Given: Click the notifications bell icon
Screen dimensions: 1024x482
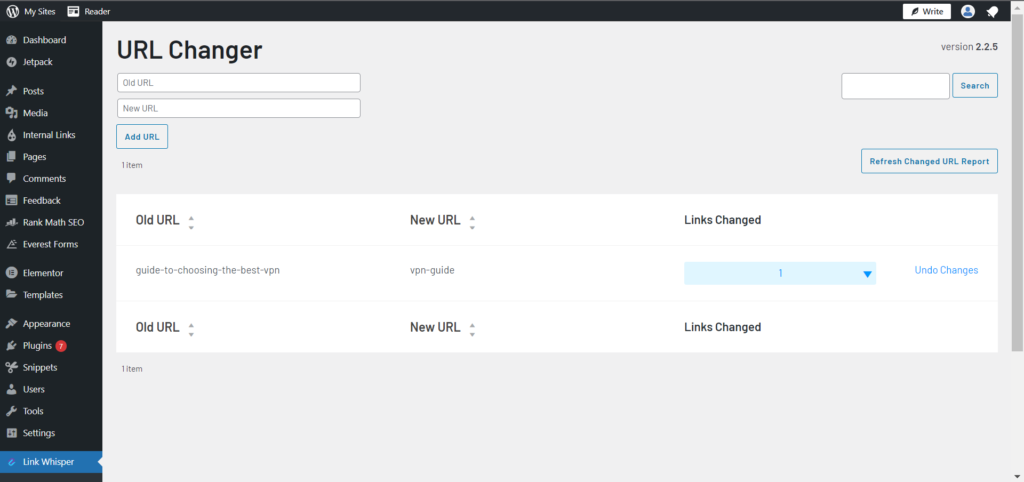Looking at the screenshot, I should (992, 11).
